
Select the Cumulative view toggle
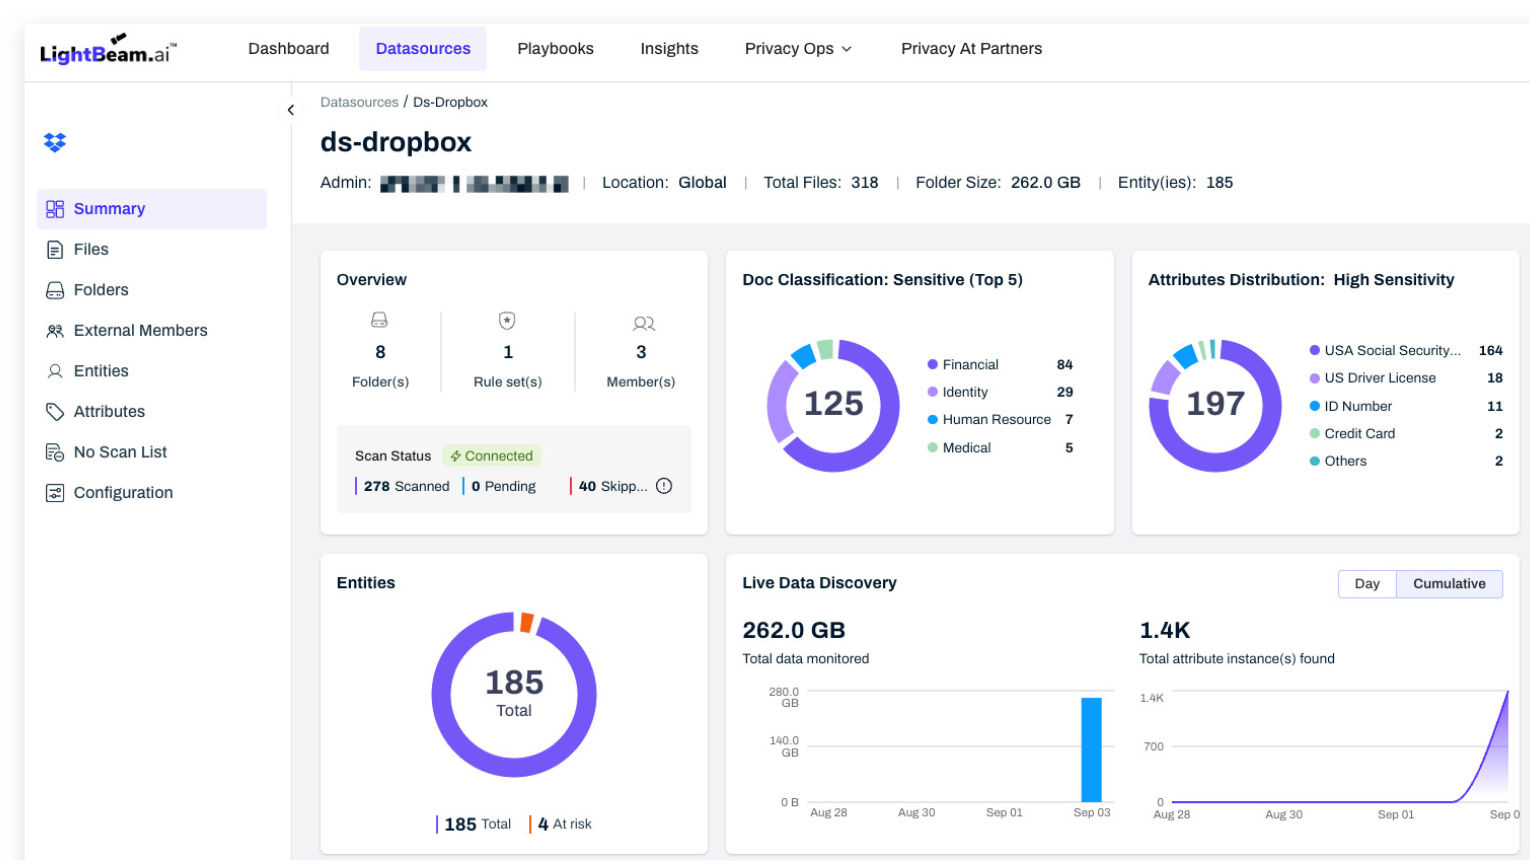tap(1448, 584)
